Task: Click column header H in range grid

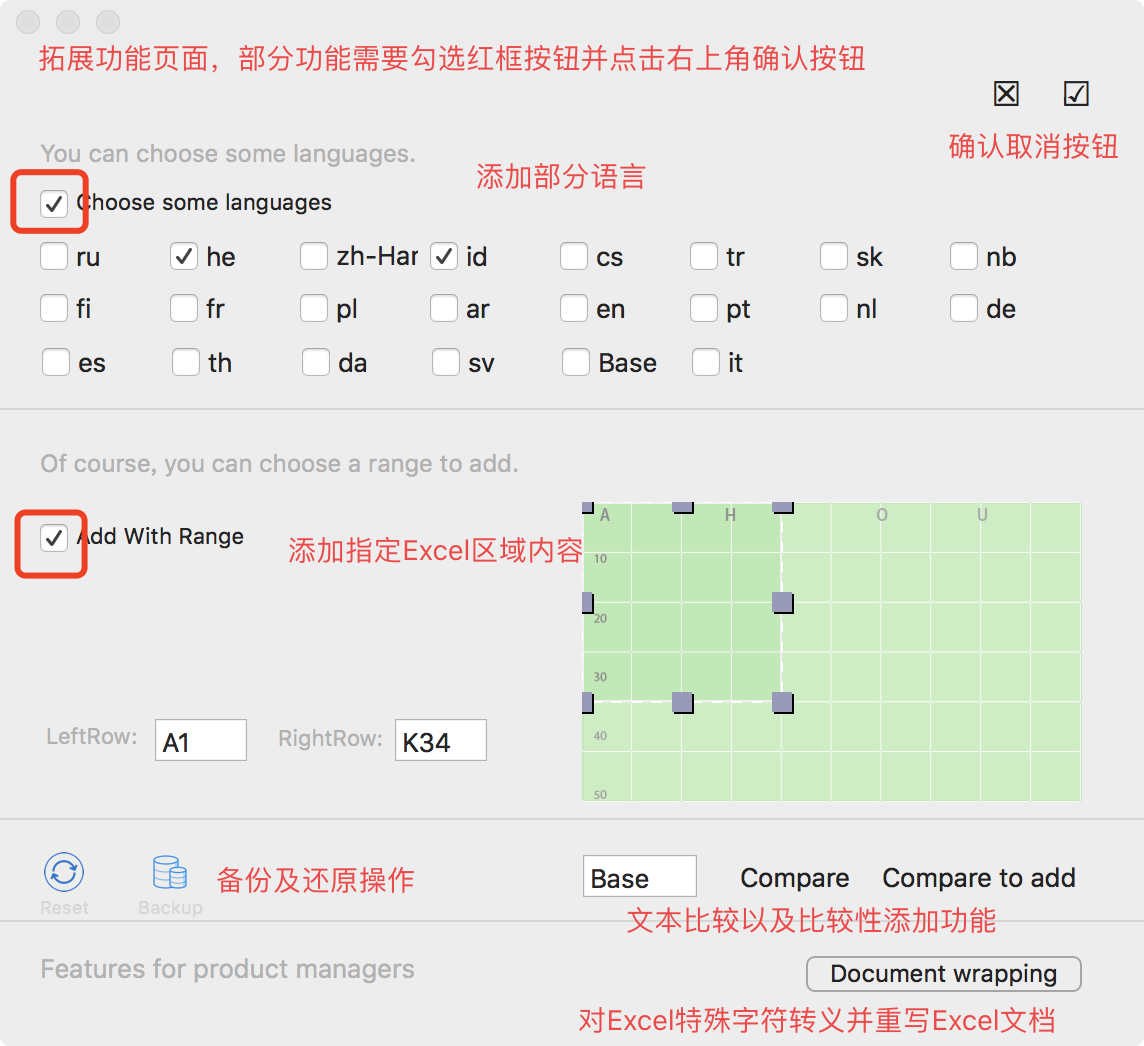Action: click(x=730, y=515)
